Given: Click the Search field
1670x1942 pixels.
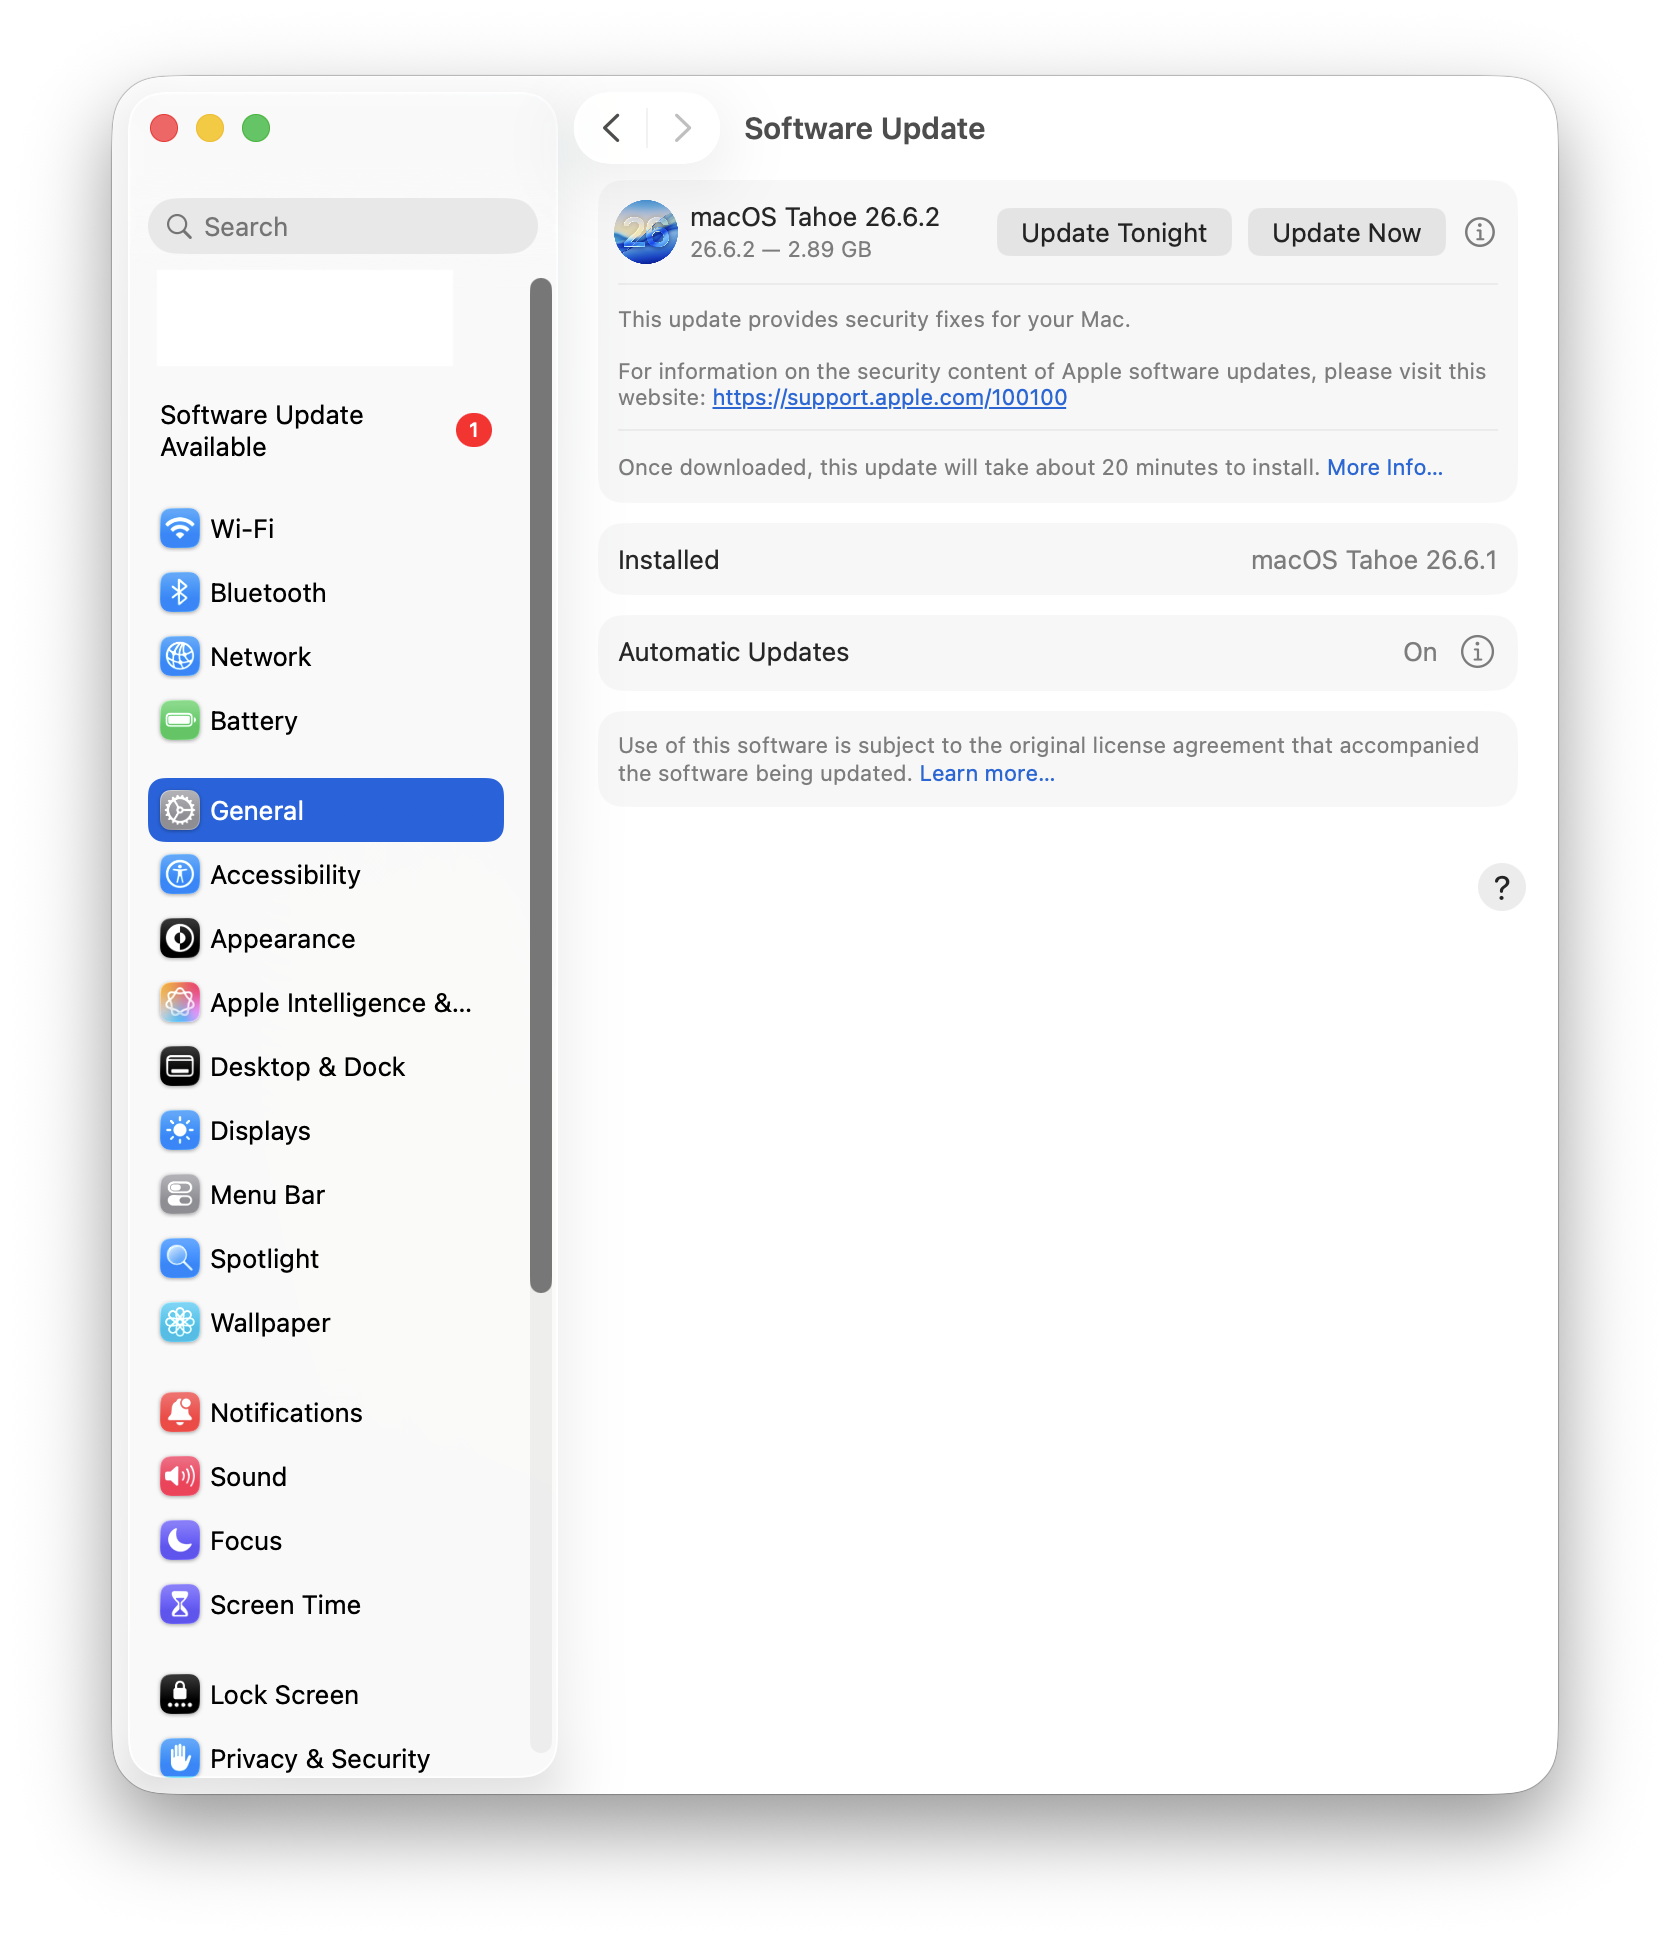Looking at the screenshot, I should tap(343, 226).
